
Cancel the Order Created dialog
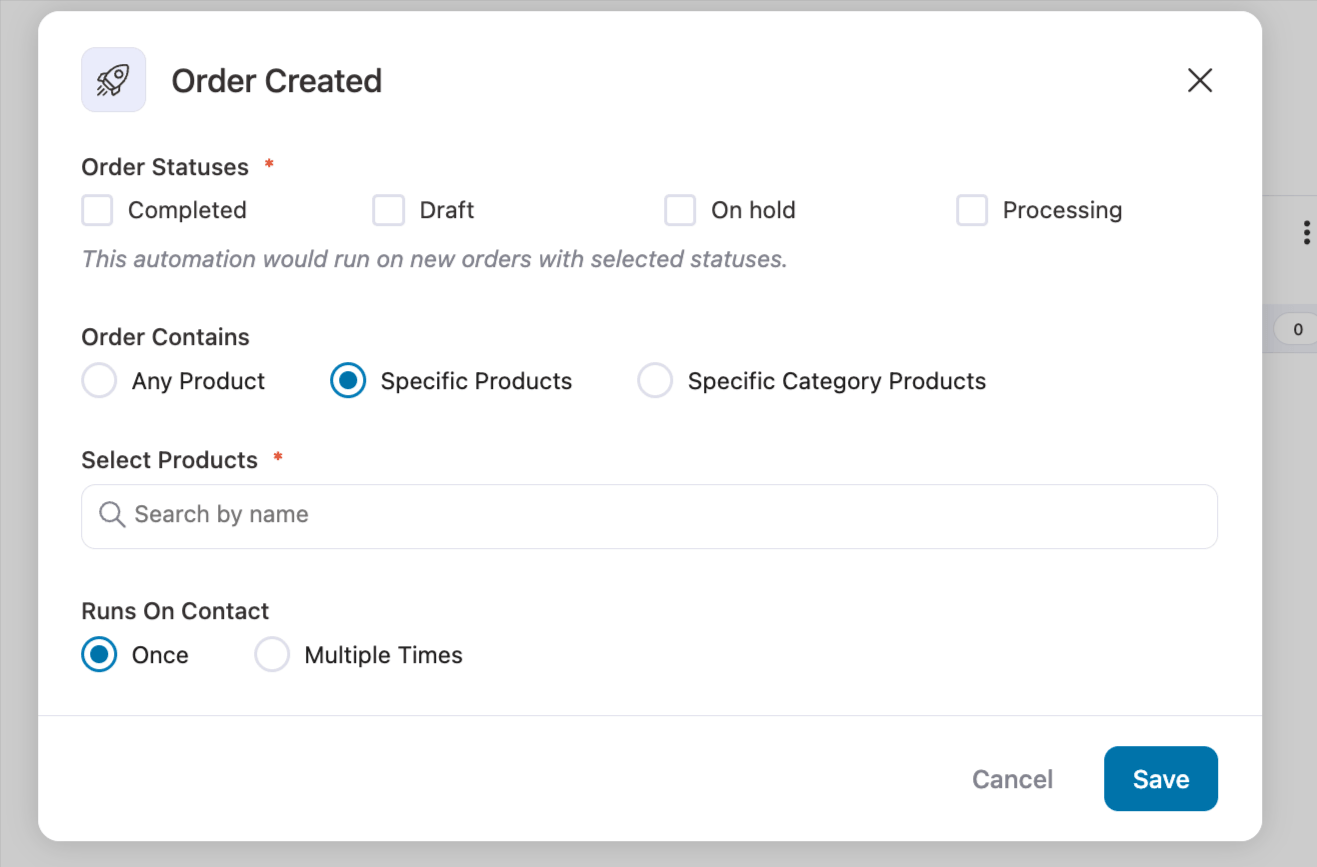coord(1012,779)
